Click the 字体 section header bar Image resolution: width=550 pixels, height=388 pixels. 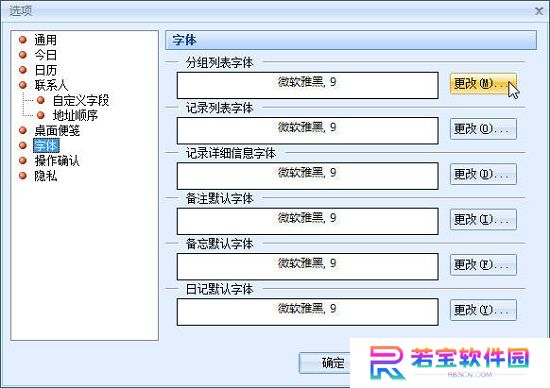(351, 40)
